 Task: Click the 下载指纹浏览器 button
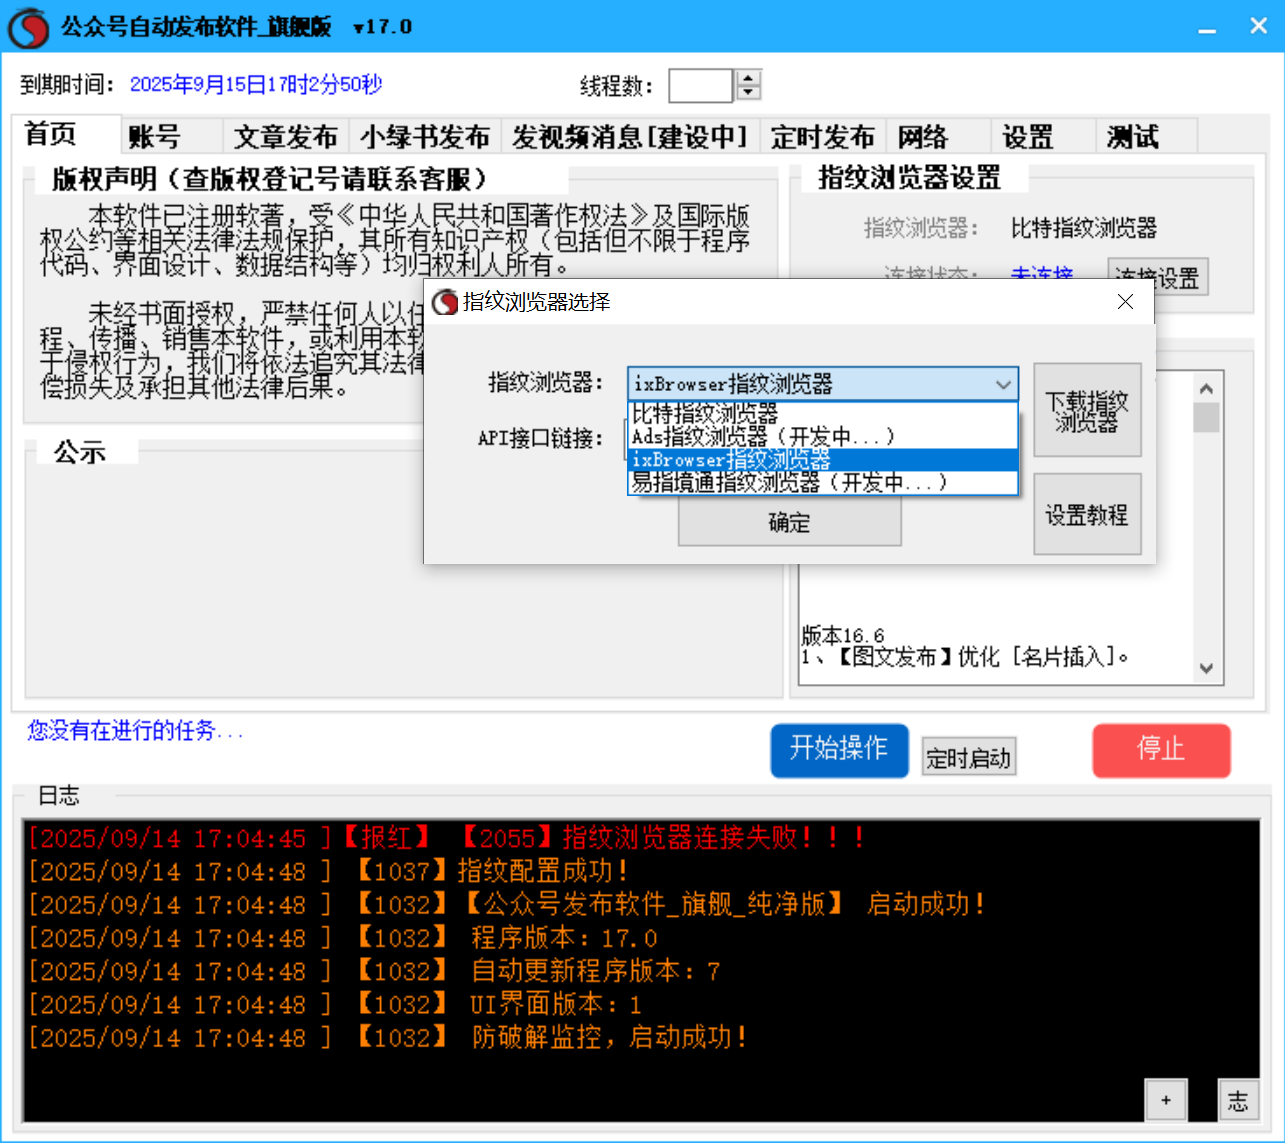tap(1087, 410)
